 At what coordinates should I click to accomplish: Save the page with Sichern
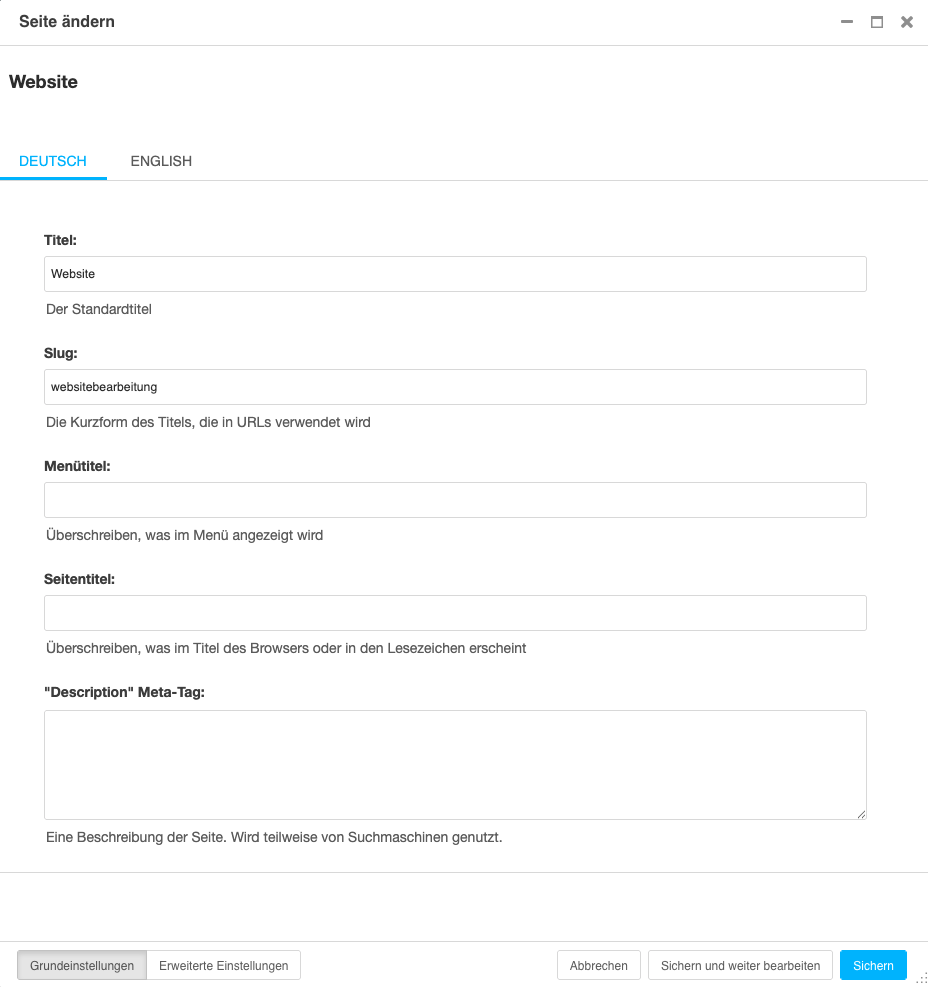(873, 964)
